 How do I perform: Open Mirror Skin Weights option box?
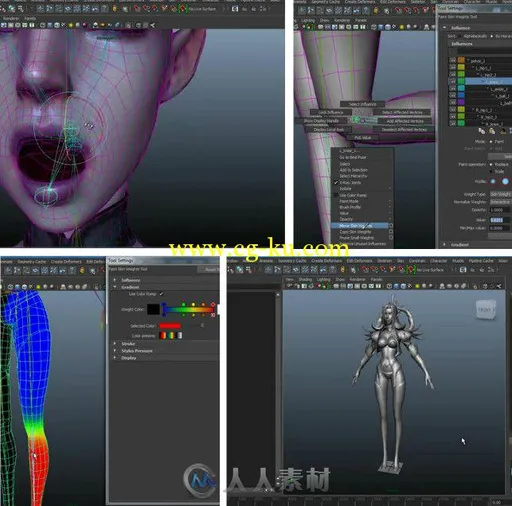391,226
